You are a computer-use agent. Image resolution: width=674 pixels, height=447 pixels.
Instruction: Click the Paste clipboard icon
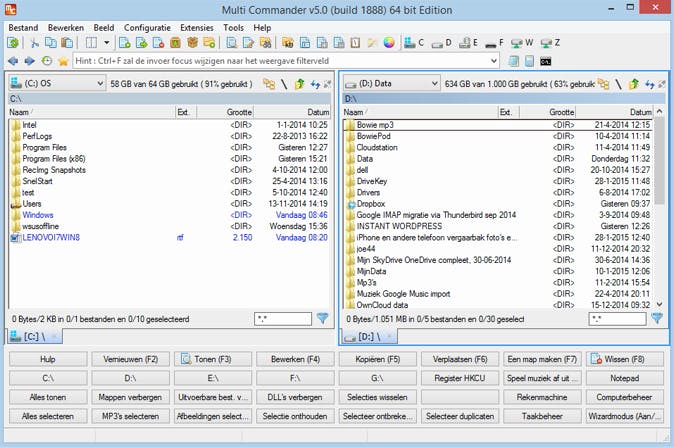click(x=67, y=43)
